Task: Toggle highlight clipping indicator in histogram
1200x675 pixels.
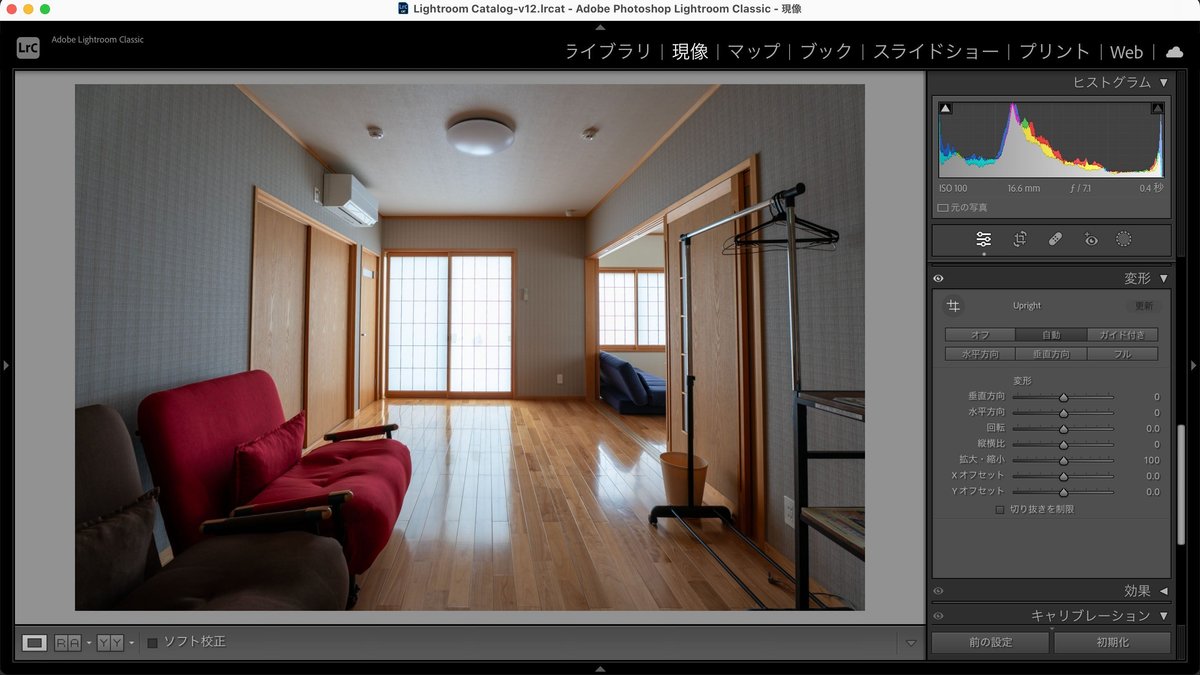Action: pos(1157,108)
